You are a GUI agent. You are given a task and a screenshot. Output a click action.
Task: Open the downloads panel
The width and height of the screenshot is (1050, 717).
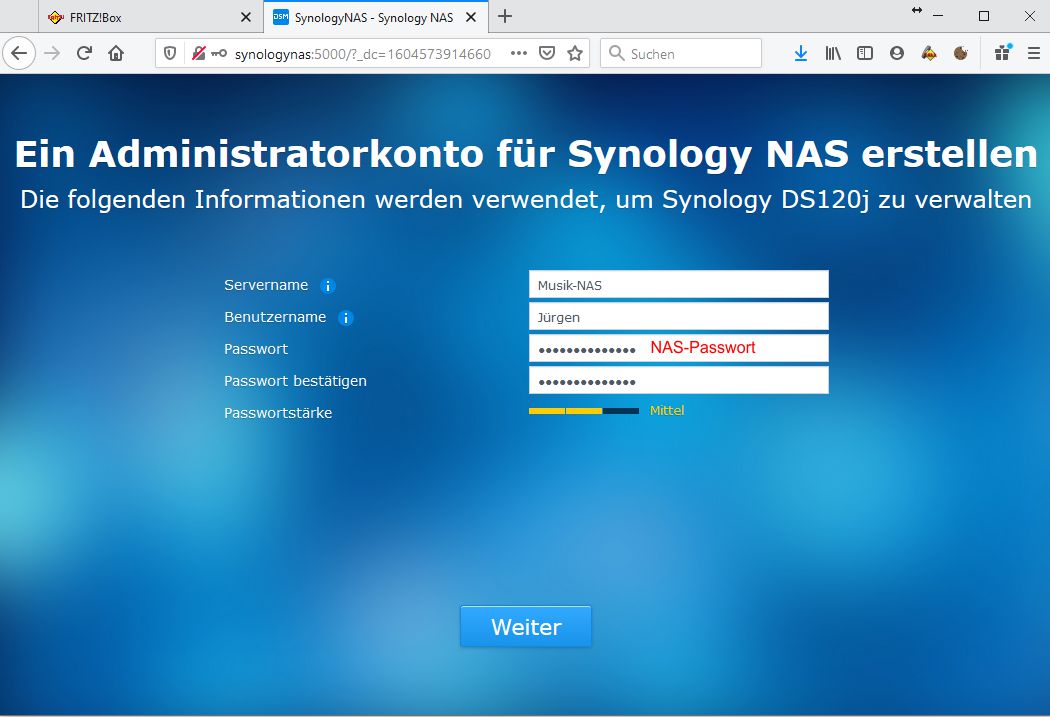(x=801, y=54)
